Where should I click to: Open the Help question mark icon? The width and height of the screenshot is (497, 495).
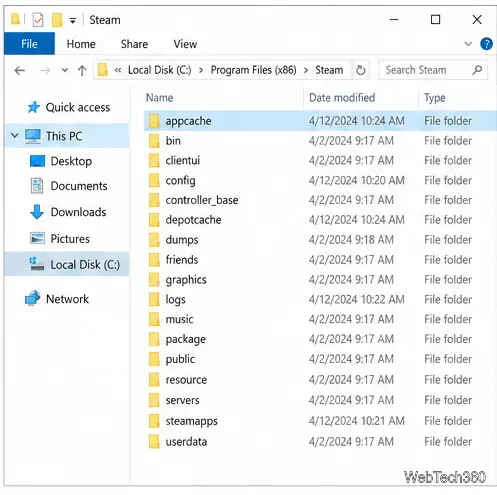point(486,44)
